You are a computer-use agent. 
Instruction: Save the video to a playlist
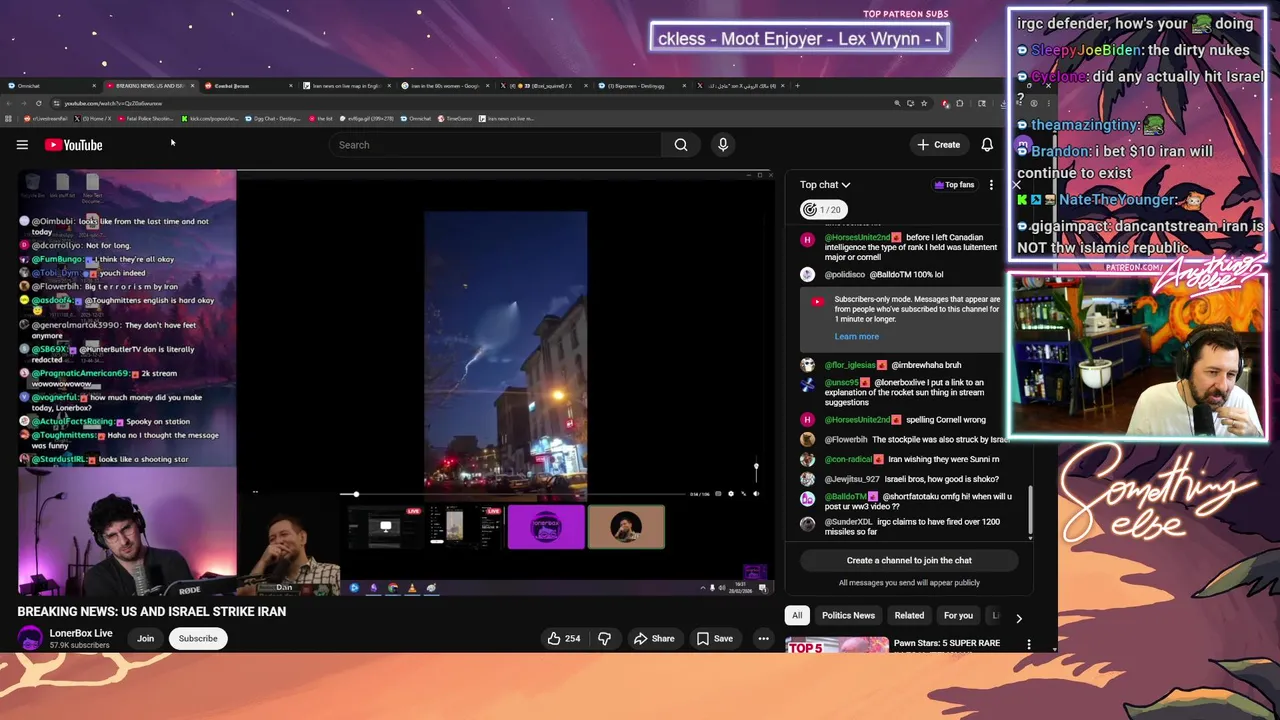click(715, 638)
